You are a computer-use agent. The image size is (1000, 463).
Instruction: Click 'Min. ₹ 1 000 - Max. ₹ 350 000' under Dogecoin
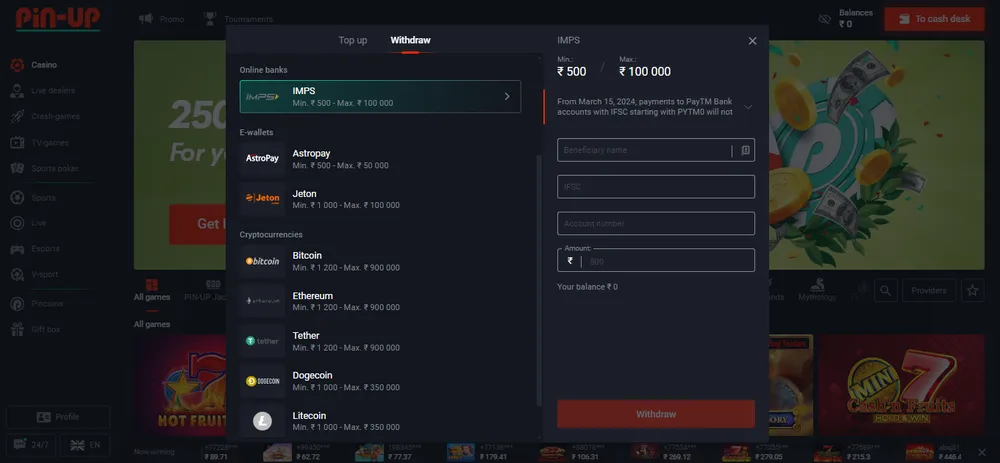(346, 388)
